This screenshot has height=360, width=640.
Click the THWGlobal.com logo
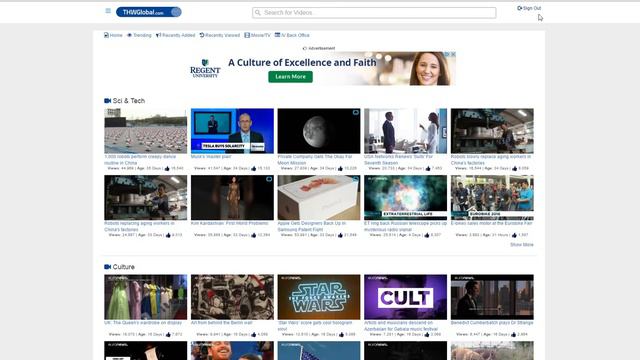pyautogui.click(x=149, y=12)
